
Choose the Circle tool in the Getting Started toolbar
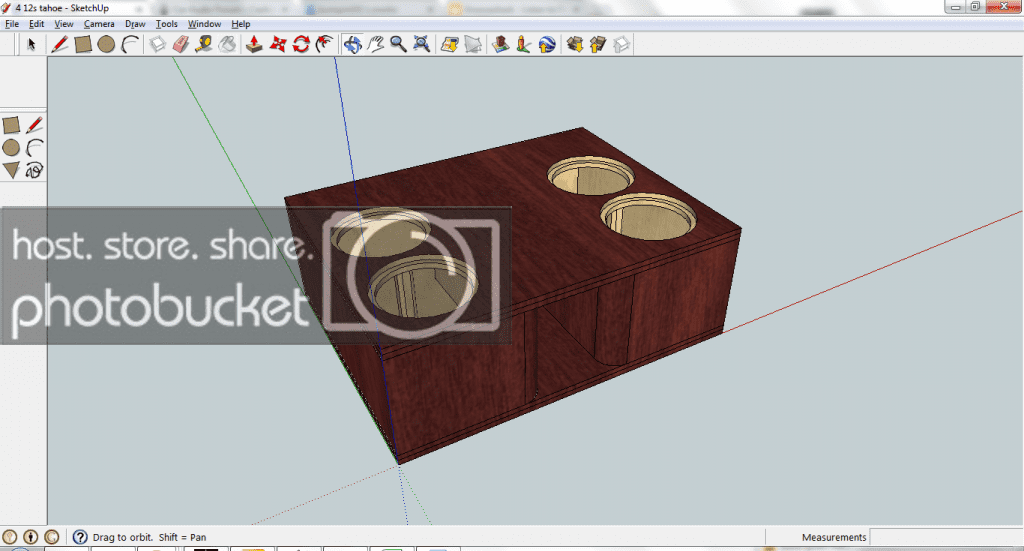106,44
